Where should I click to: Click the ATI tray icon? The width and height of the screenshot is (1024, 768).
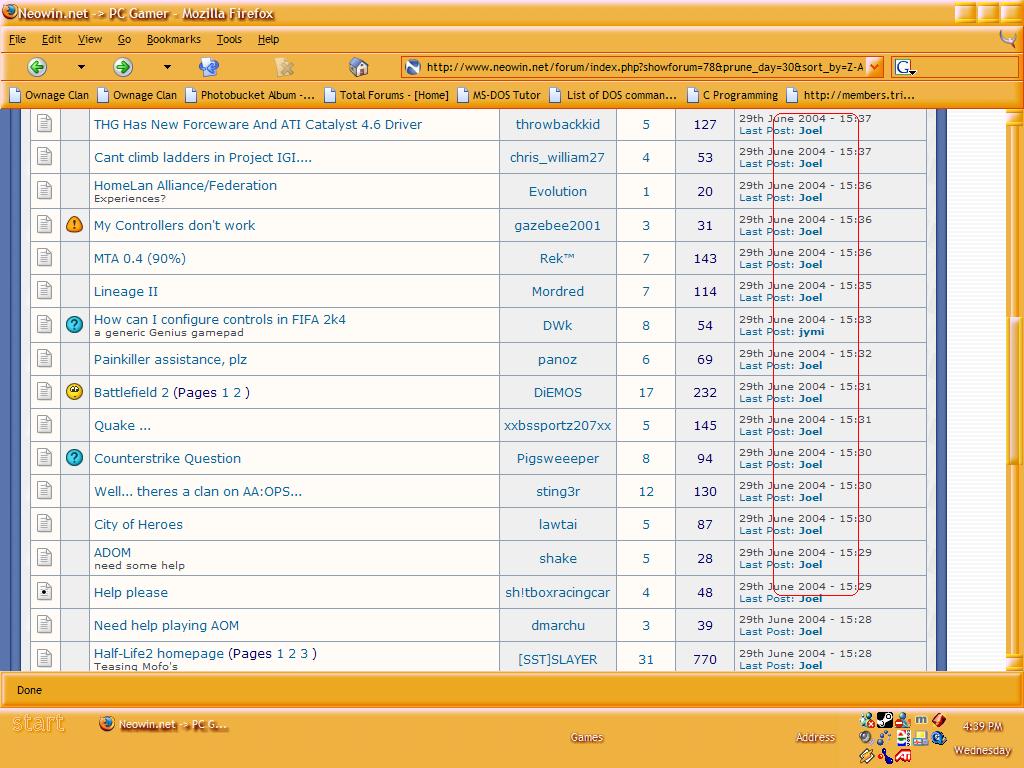[x=903, y=756]
